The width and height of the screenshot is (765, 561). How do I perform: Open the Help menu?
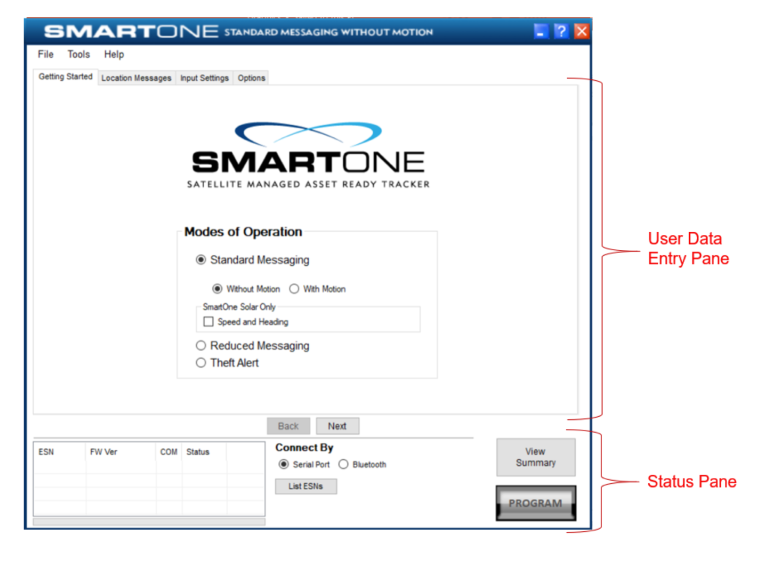[114, 54]
